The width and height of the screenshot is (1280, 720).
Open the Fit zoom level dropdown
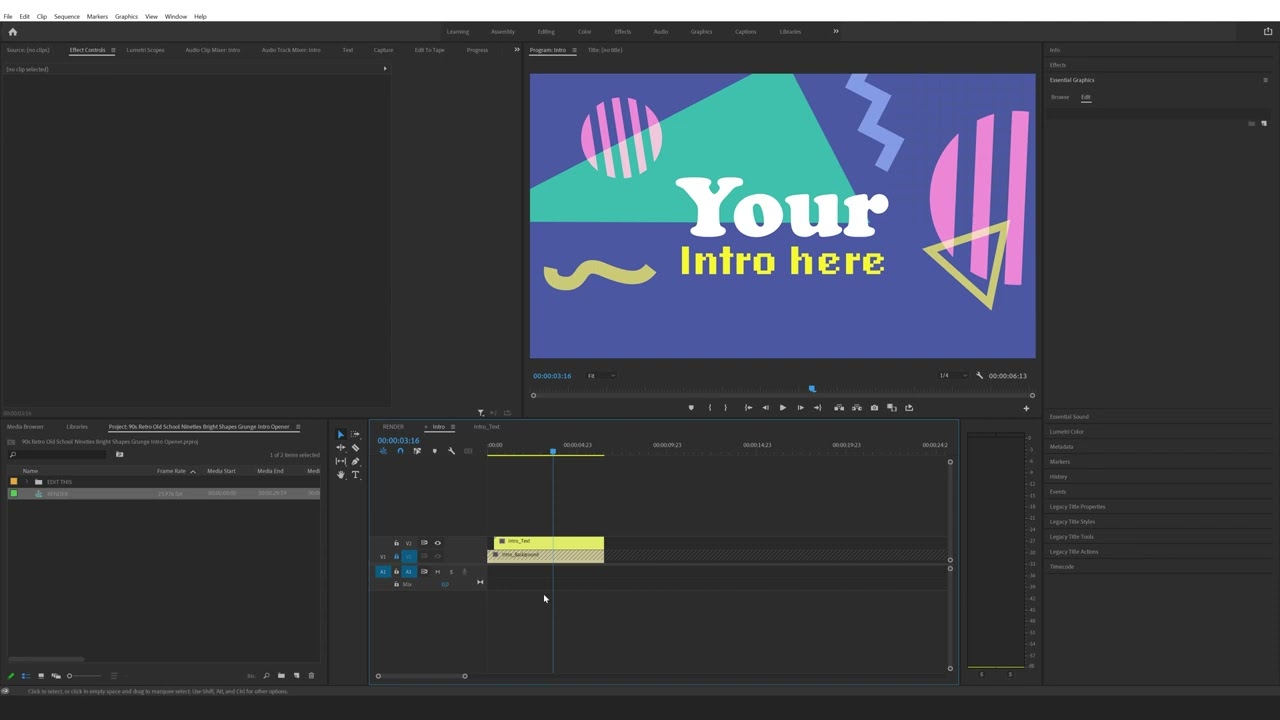pos(600,376)
